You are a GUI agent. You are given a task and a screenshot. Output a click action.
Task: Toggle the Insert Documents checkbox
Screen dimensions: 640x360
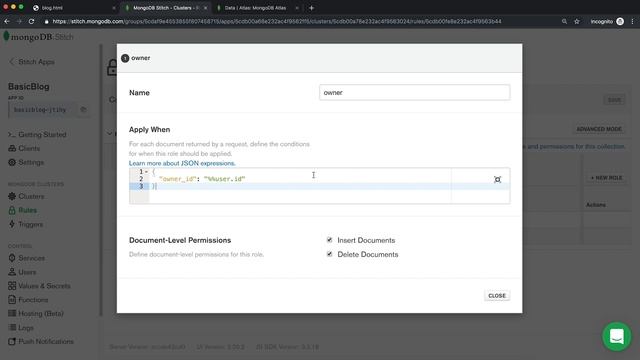329,240
